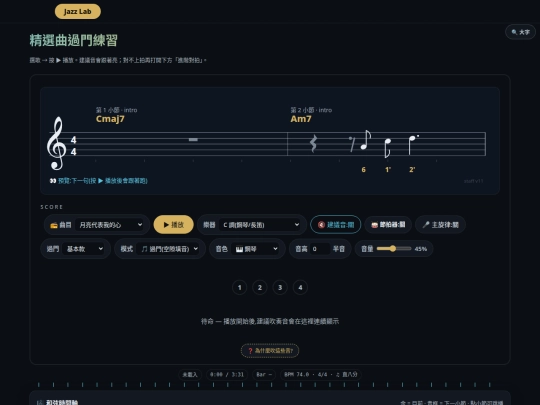Toggle the 節拍器 metronome button
Screen dimensions: 540x405
tap(388, 225)
